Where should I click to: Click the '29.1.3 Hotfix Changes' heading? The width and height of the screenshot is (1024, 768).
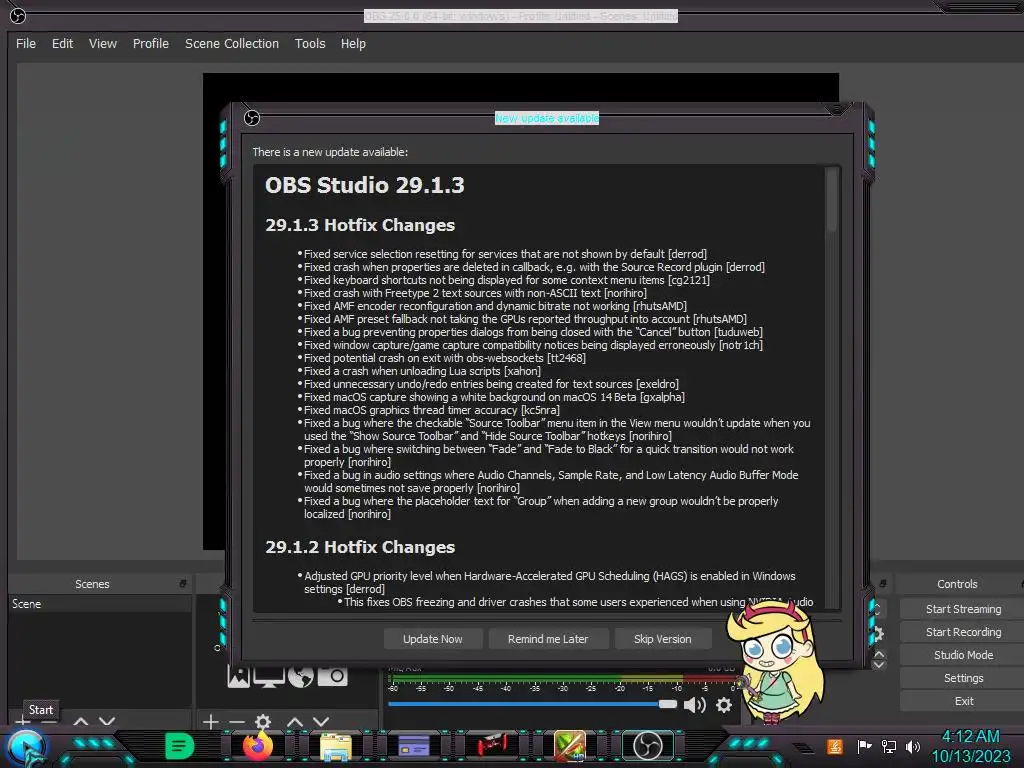click(x=360, y=225)
